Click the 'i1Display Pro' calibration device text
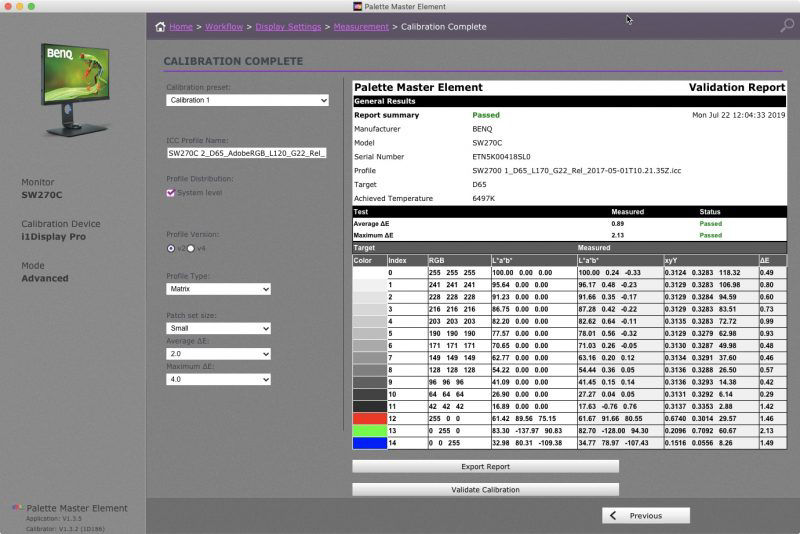The height and width of the screenshot is (534, 800). [x=54, y=237]
